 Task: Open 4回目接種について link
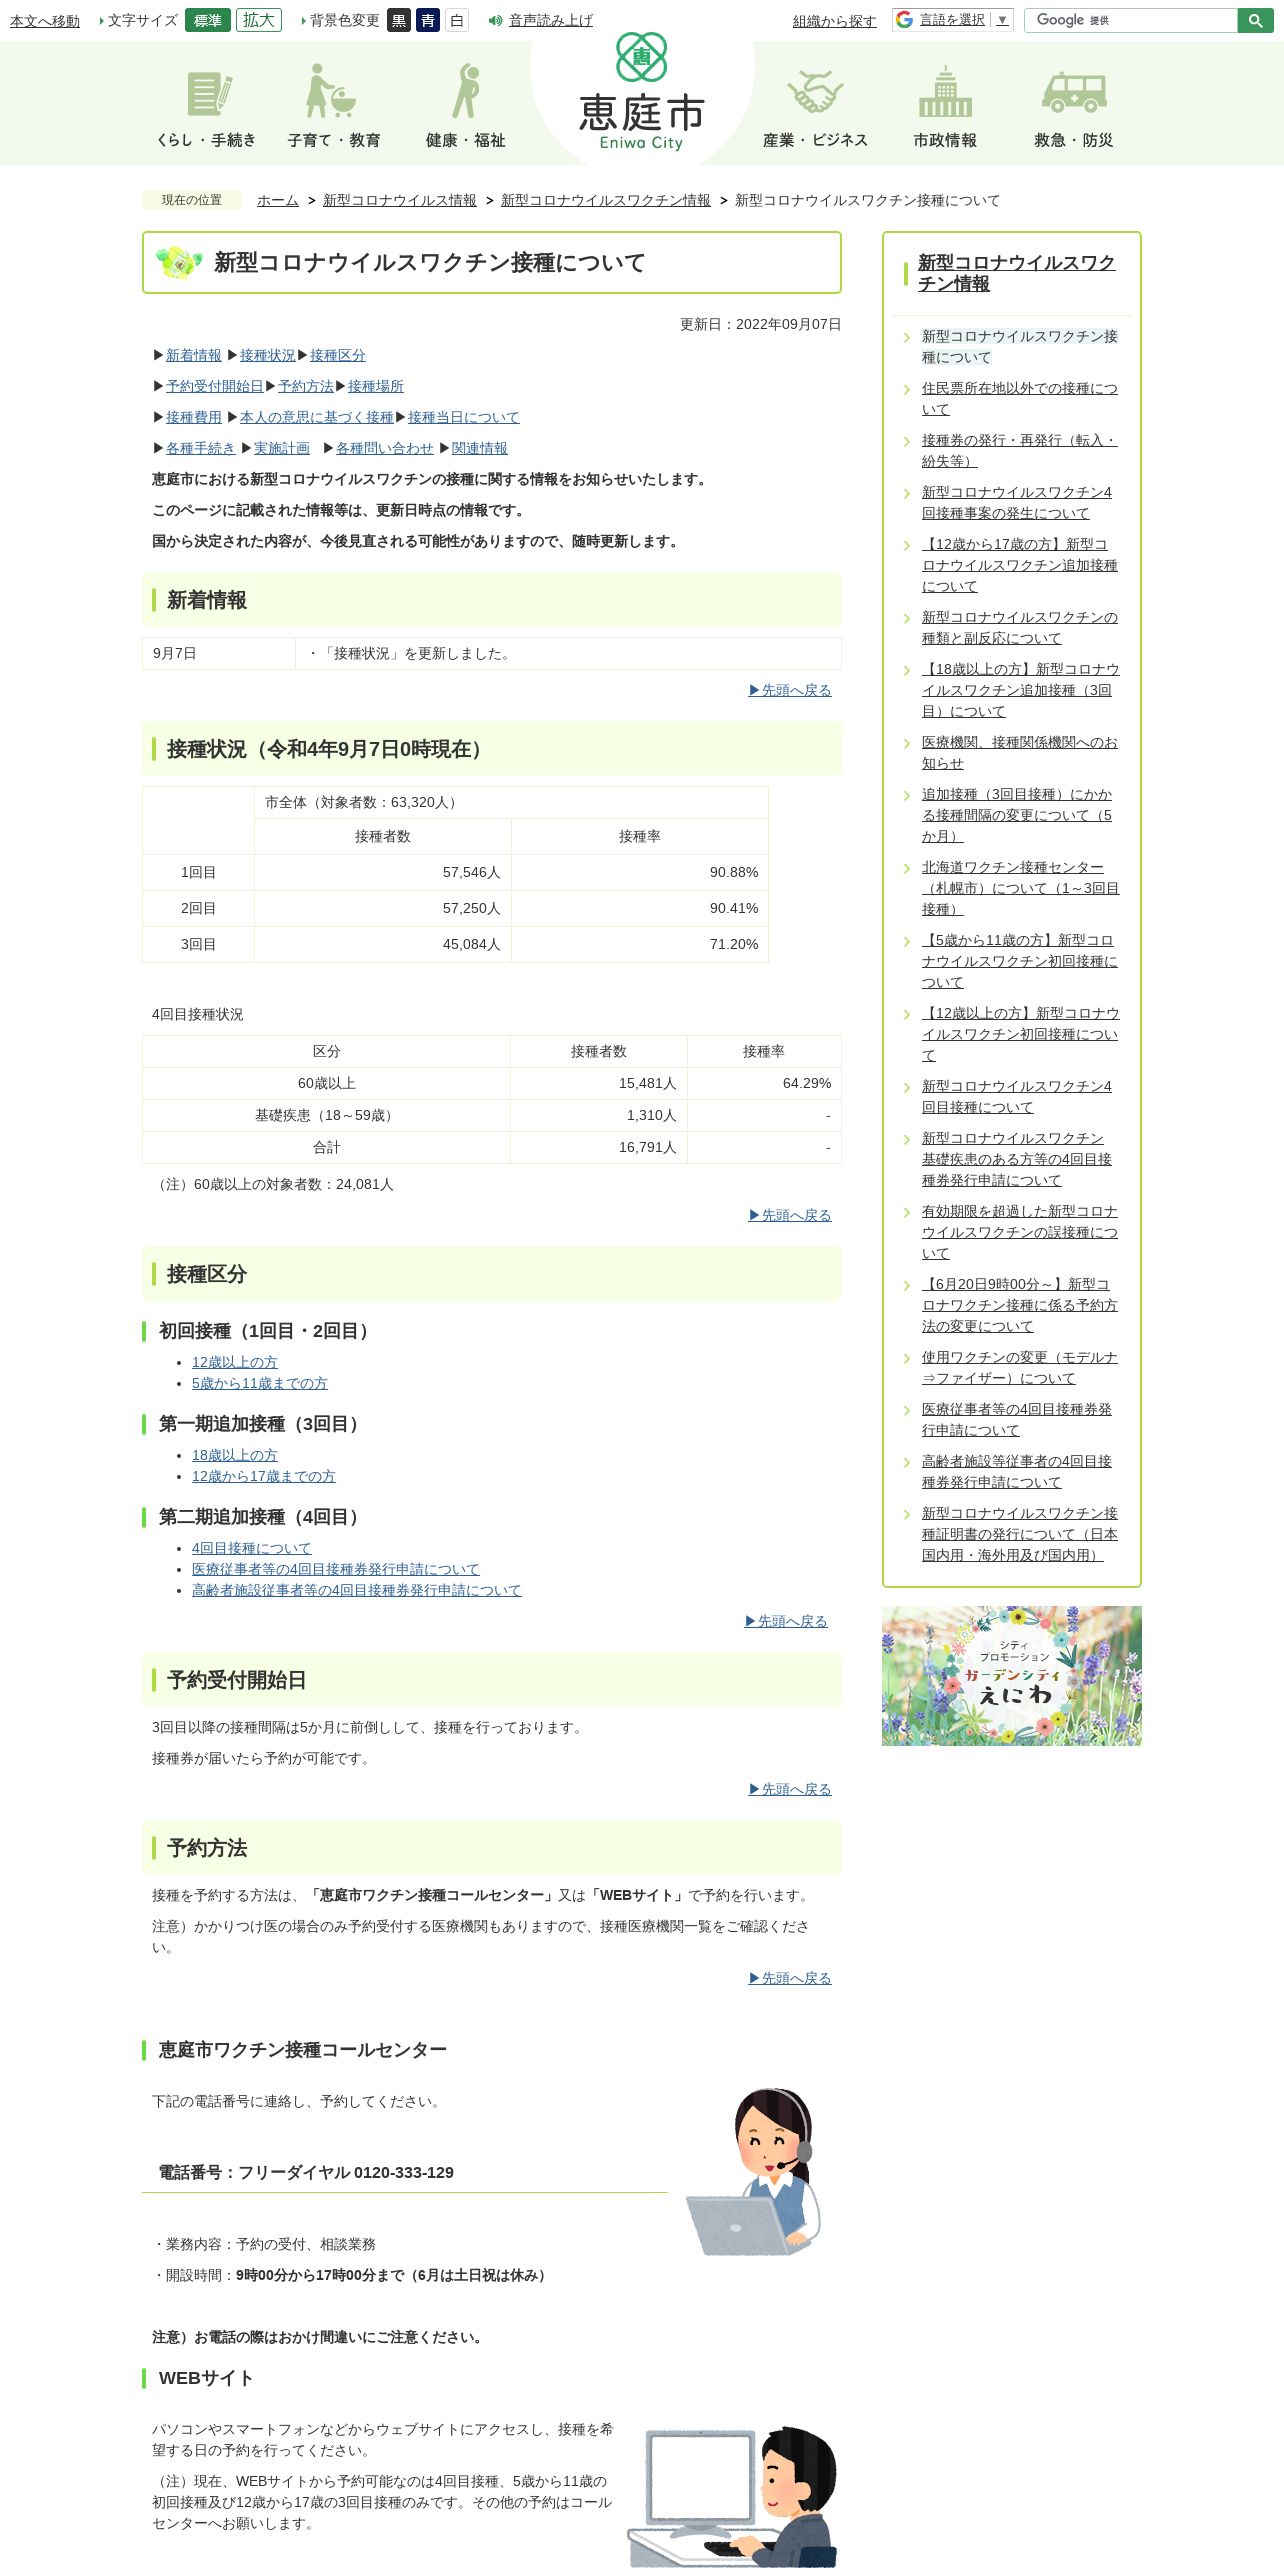click(x=252, y=1548)
